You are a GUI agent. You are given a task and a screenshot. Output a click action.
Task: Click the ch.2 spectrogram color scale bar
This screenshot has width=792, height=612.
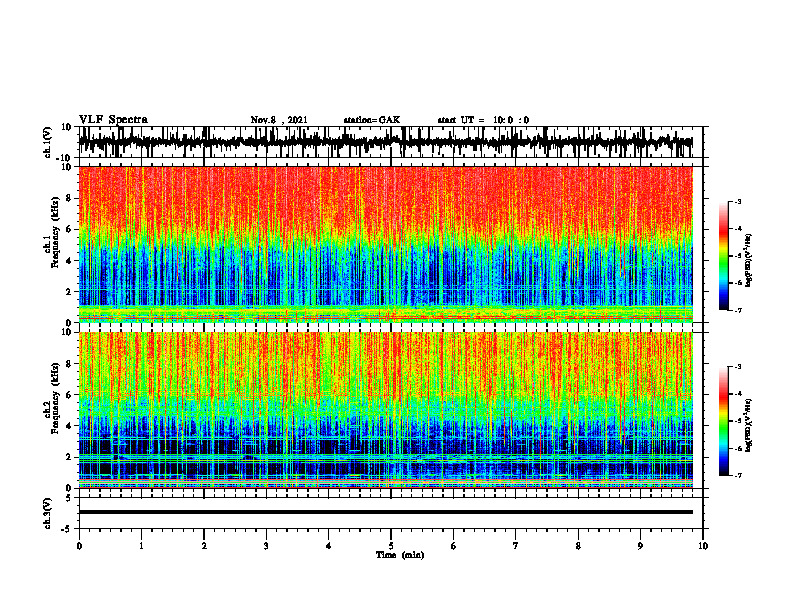point(723,421)
